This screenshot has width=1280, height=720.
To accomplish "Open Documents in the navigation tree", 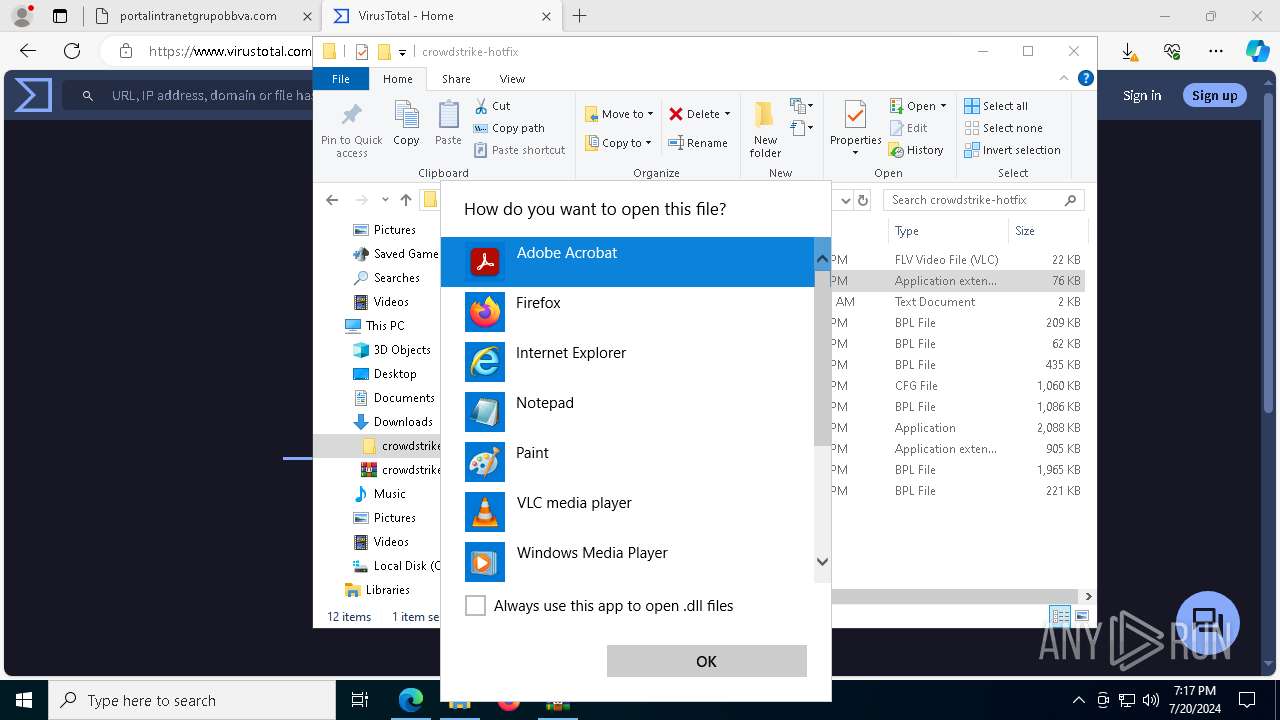I will pos(394,398).
